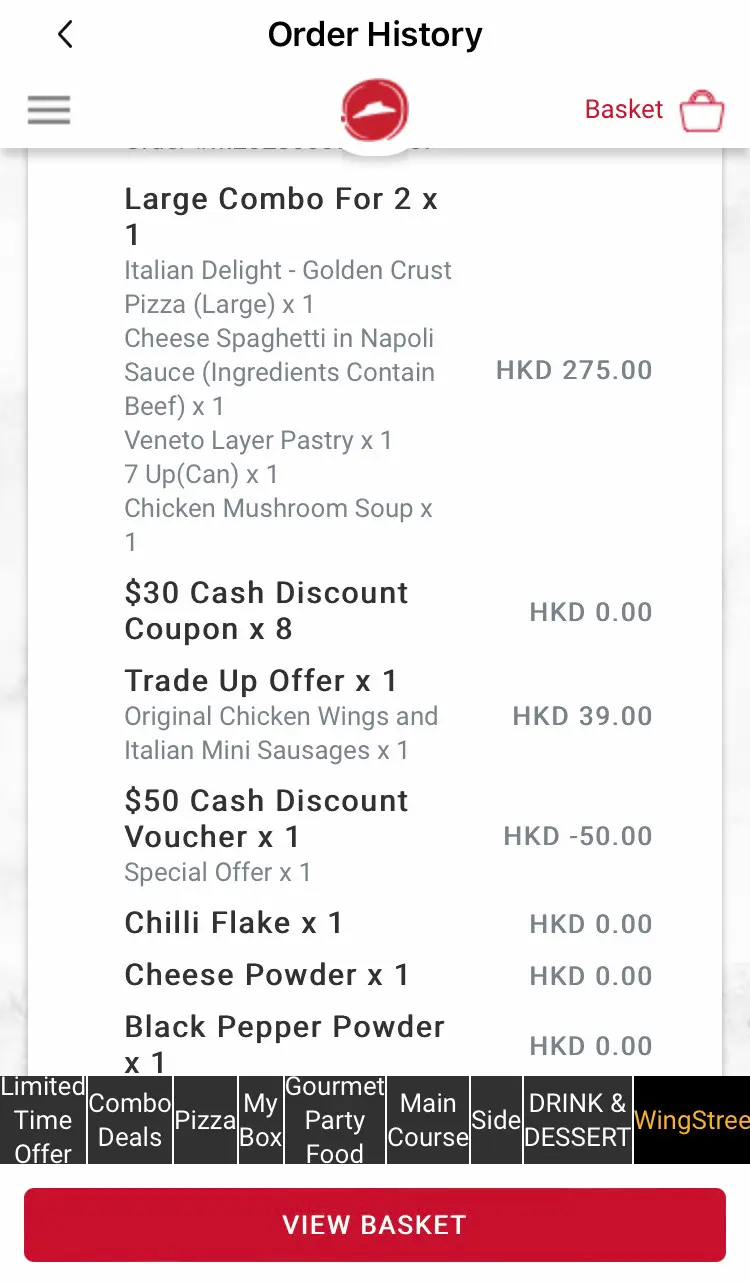
Task: Tap the back arrow icon
Action: coord(65,35)
